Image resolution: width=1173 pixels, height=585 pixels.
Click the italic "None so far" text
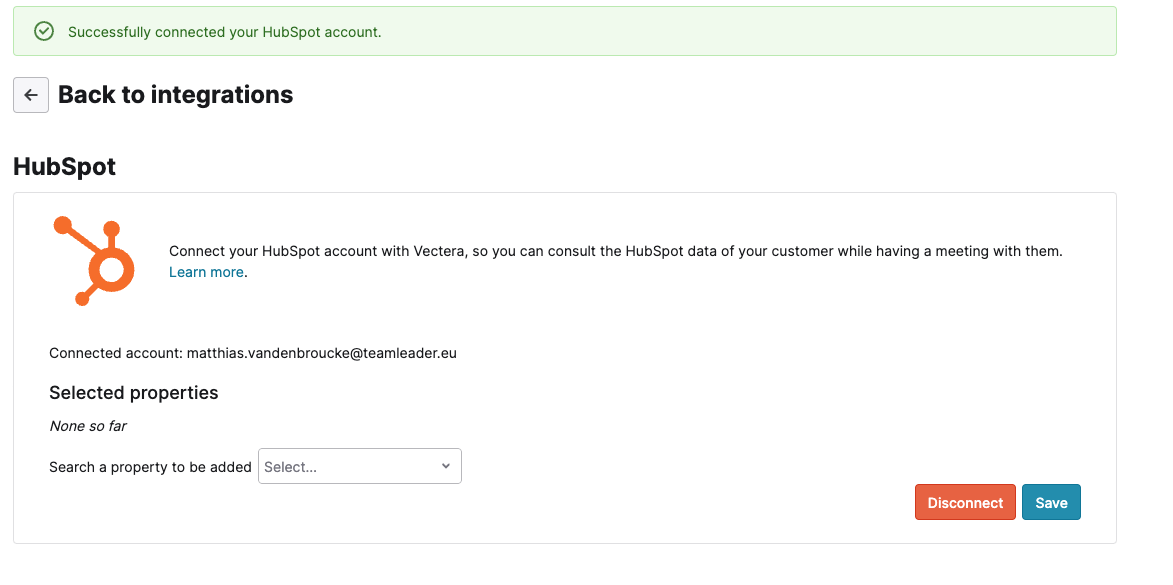click(88, 426)
